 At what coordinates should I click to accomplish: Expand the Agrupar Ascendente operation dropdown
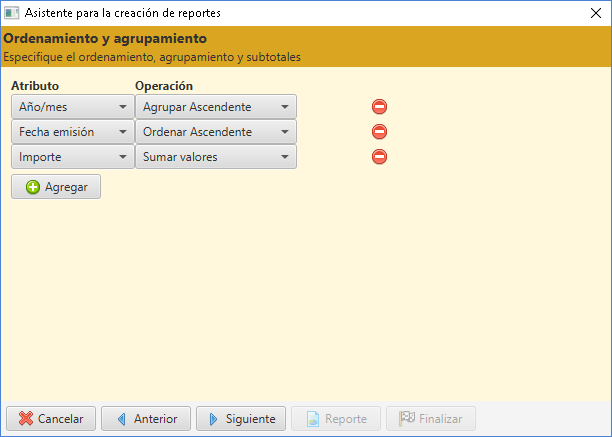point(216,107)
